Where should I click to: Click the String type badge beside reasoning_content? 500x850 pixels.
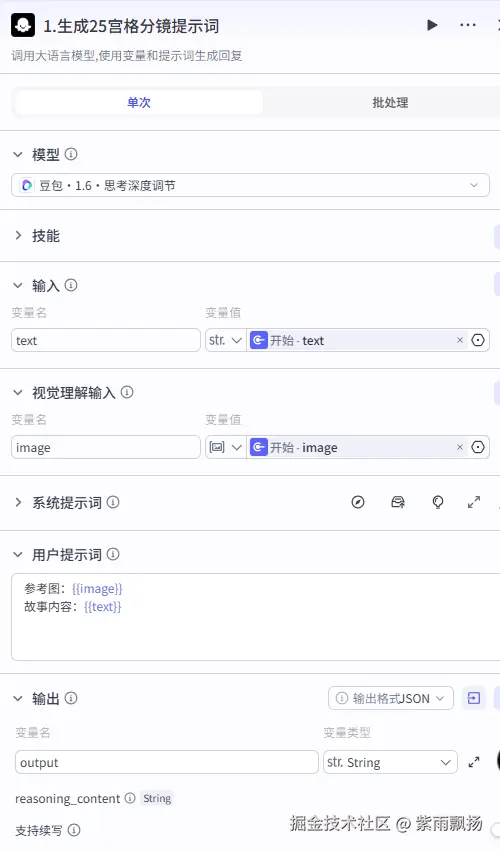157,798
